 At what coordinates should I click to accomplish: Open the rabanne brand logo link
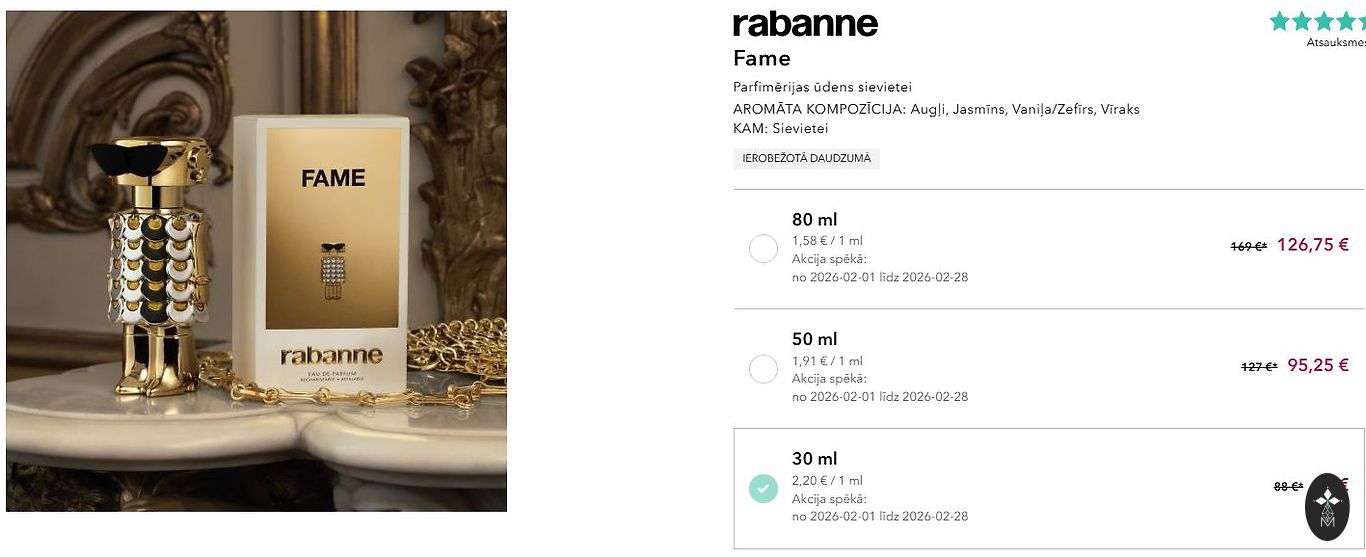pyautogui.click(x=805, y=24)
